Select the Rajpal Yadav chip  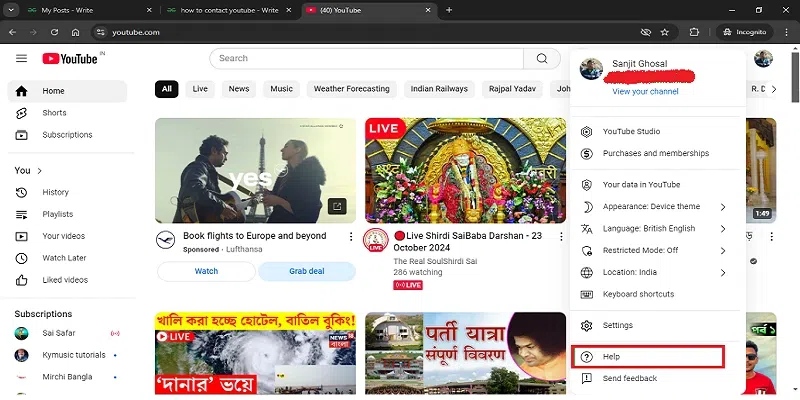pos(512,89)
